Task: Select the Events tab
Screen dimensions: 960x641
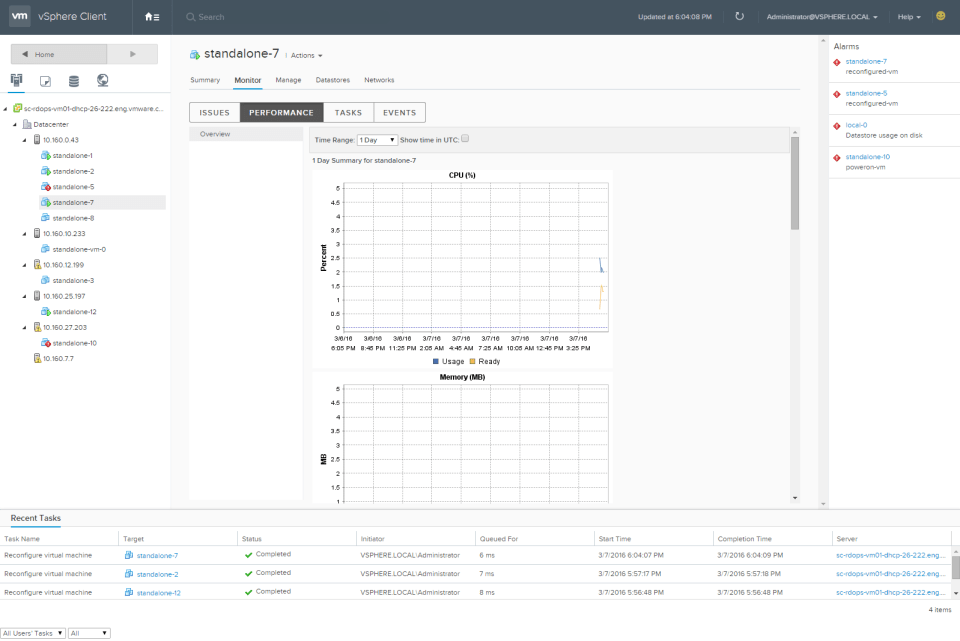Action: (x=400, y=113)
